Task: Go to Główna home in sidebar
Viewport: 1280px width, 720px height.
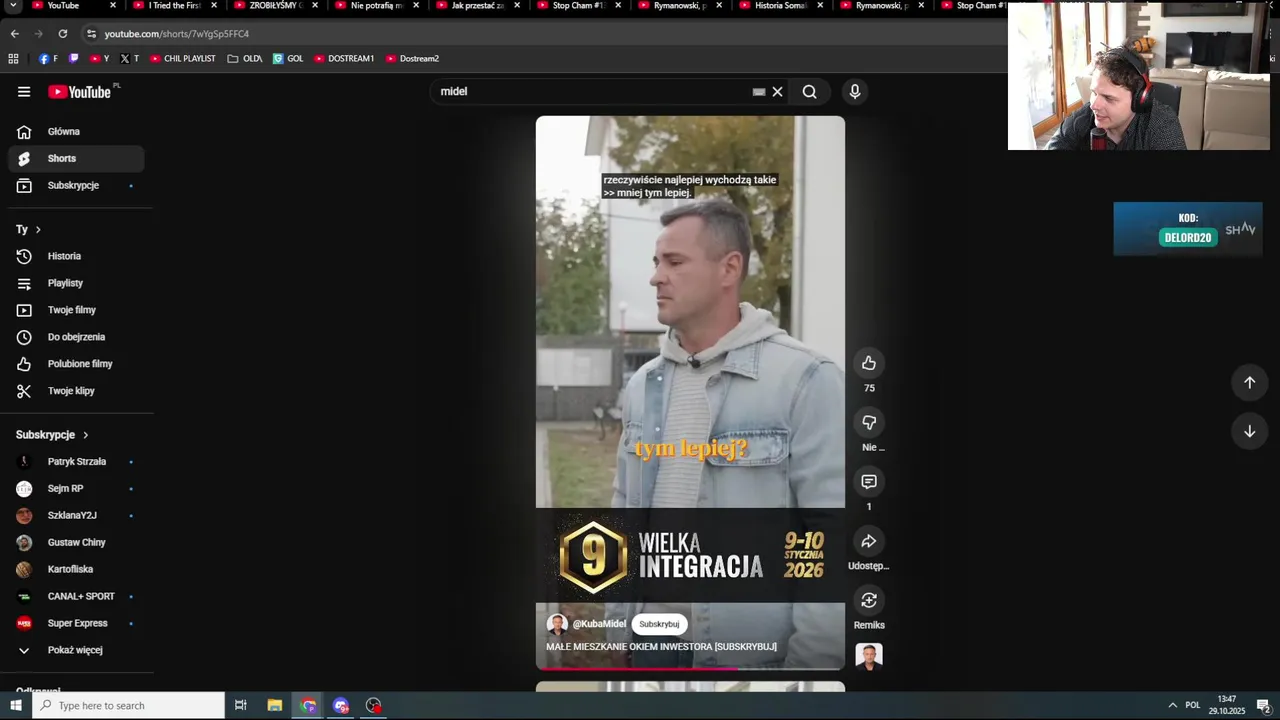Action: [76, 132]
